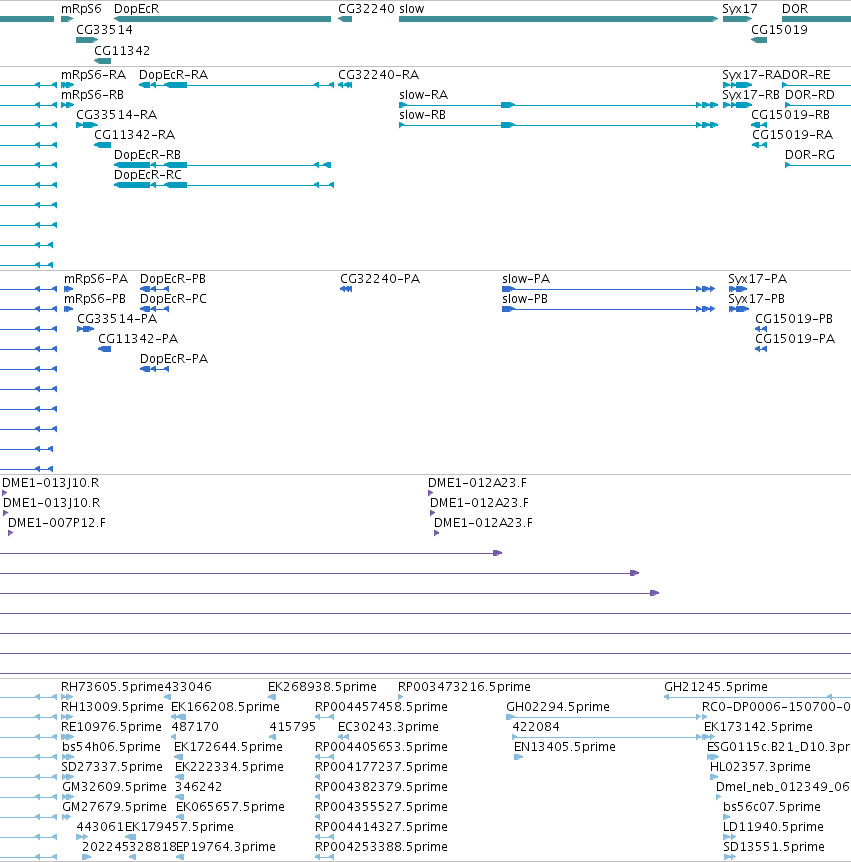Screen dimensions: 851x862
Task: Select the DopEcR-RC transcript label
Action: (x=147, y=174)
